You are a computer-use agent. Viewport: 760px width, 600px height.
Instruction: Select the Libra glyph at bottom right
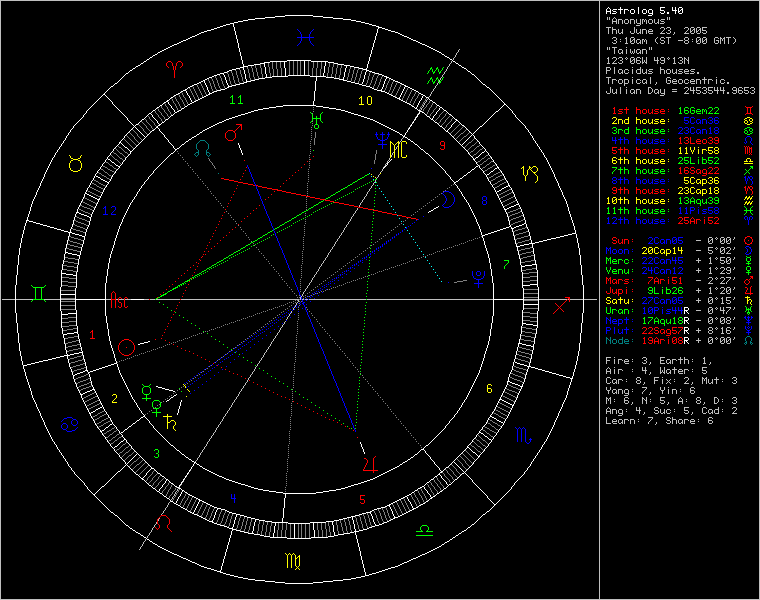424,528
